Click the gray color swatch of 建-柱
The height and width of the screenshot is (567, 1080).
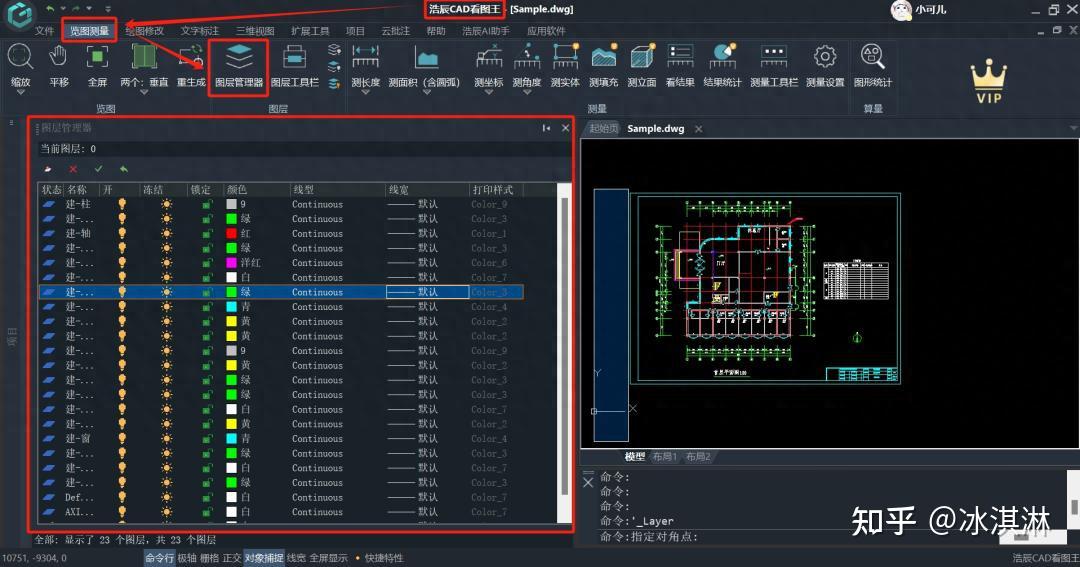pos(231,204)
